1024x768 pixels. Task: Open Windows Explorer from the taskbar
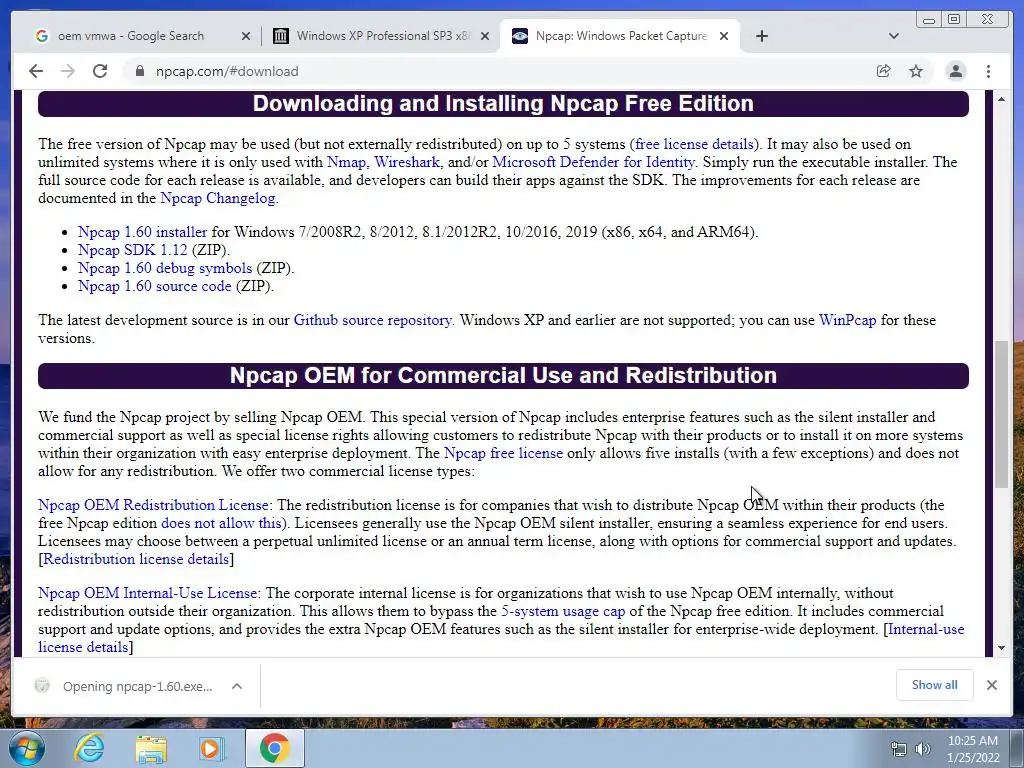[151, 749]
